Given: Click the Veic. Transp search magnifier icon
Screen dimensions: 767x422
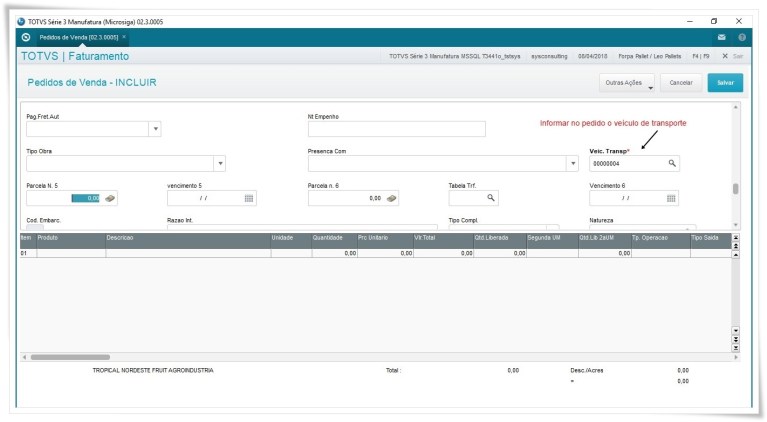Looking at the screenshot, I should [672, 163].
